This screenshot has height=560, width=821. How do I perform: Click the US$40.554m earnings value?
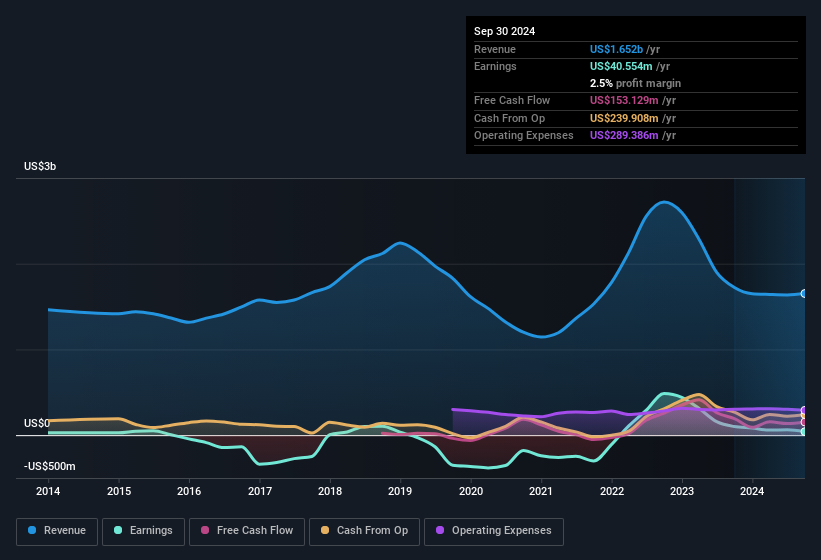[x=621, y=66]
